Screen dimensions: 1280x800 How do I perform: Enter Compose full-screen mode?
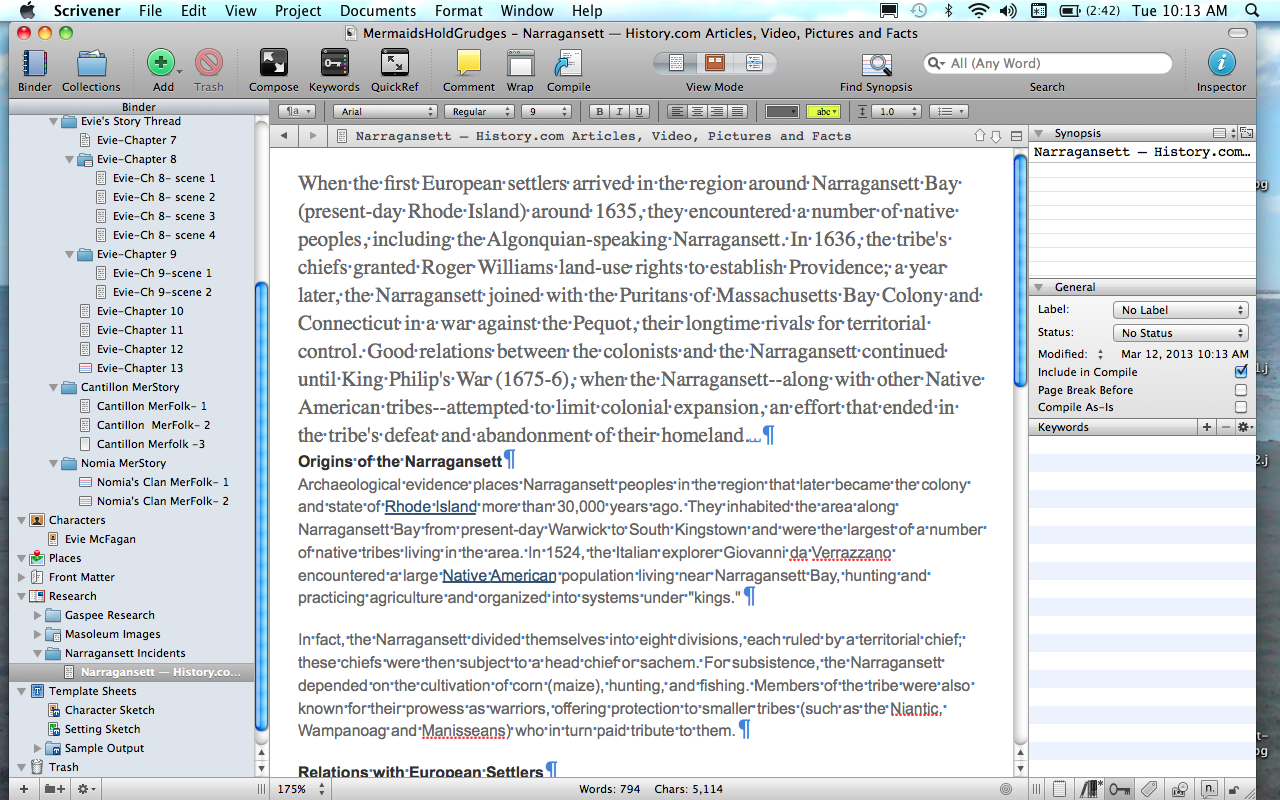coord(273,64)
